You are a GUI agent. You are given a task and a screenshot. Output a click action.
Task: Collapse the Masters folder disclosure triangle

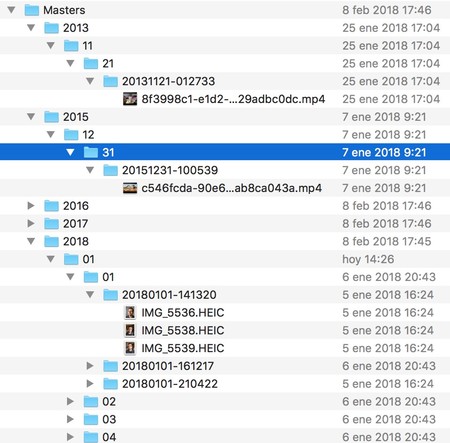12,10
